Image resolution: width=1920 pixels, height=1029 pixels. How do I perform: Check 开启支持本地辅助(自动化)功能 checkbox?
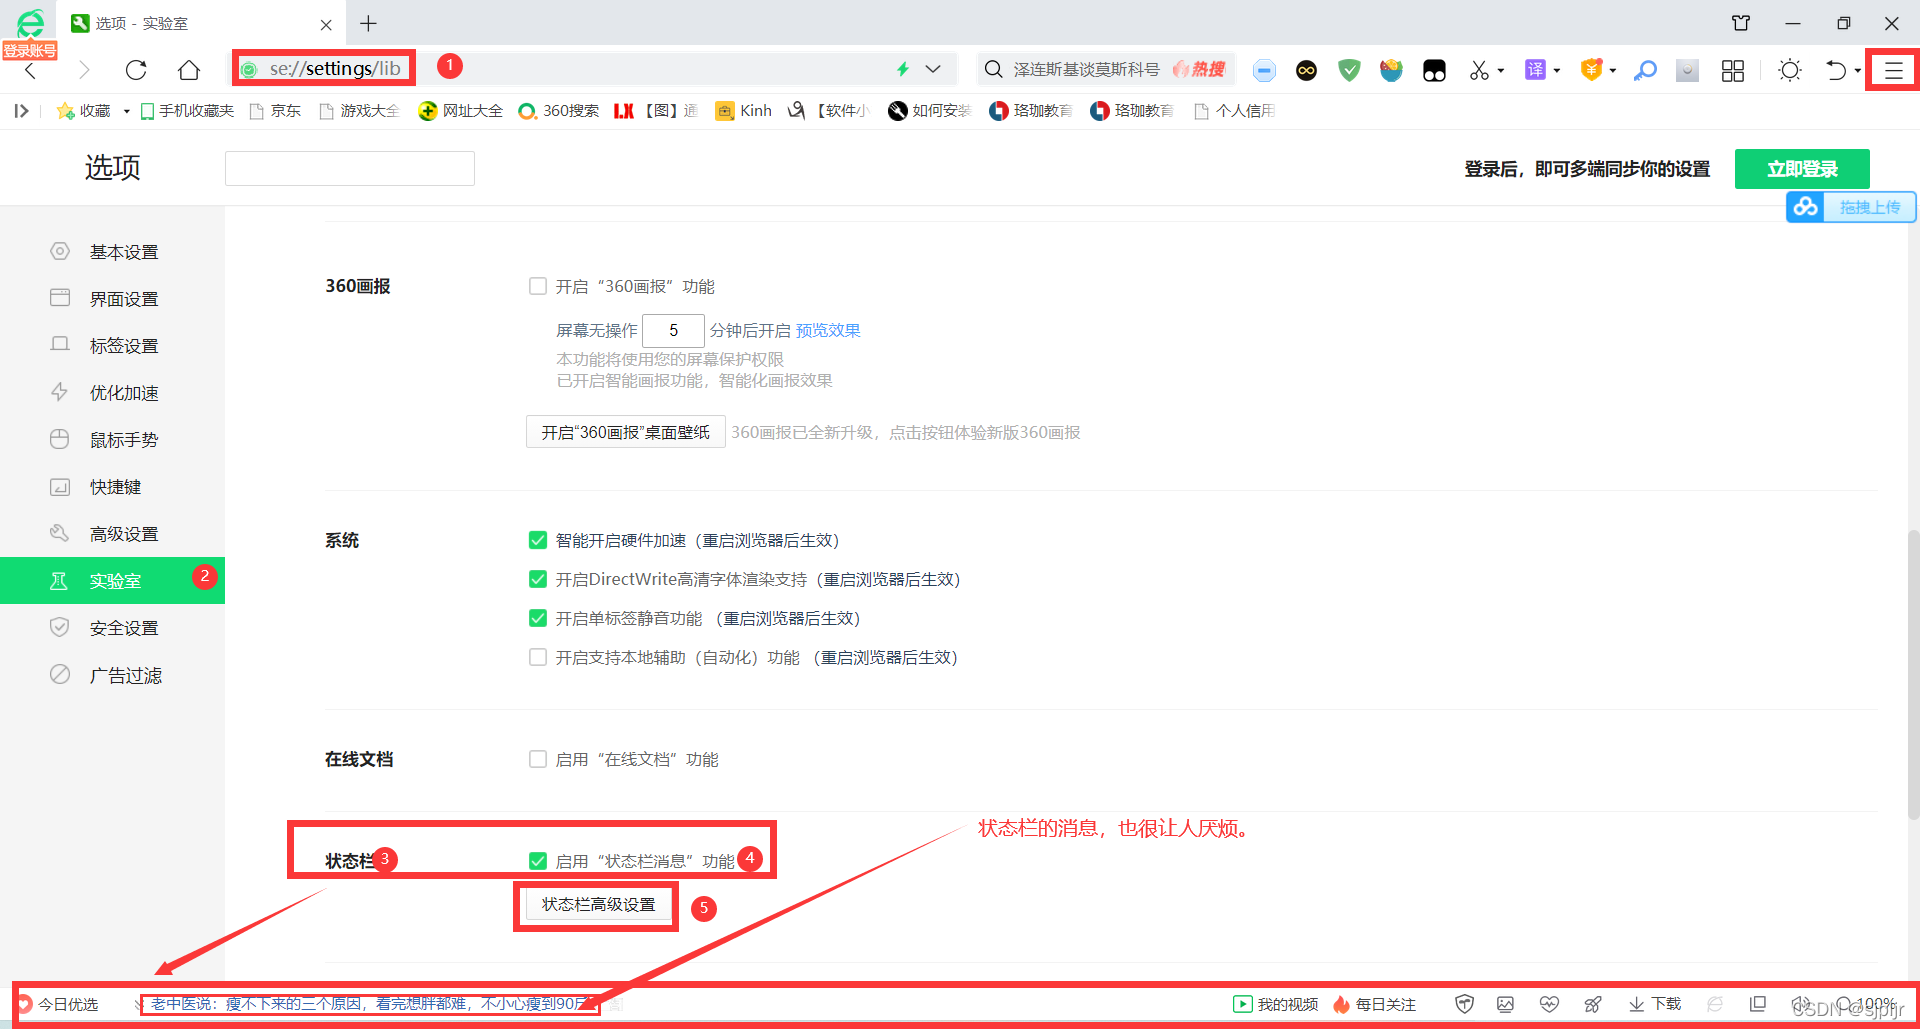538,657
